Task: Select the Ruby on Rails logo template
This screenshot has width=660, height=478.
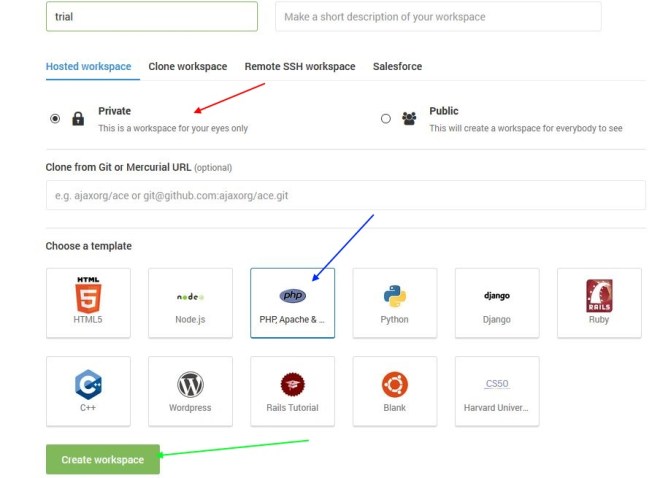Action: tap(599, 296)
